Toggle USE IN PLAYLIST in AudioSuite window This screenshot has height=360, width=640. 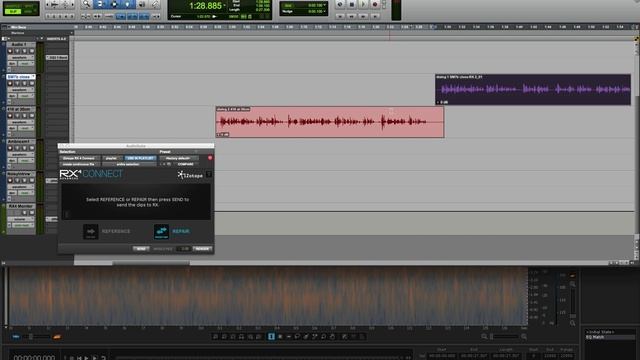[140, 158]
